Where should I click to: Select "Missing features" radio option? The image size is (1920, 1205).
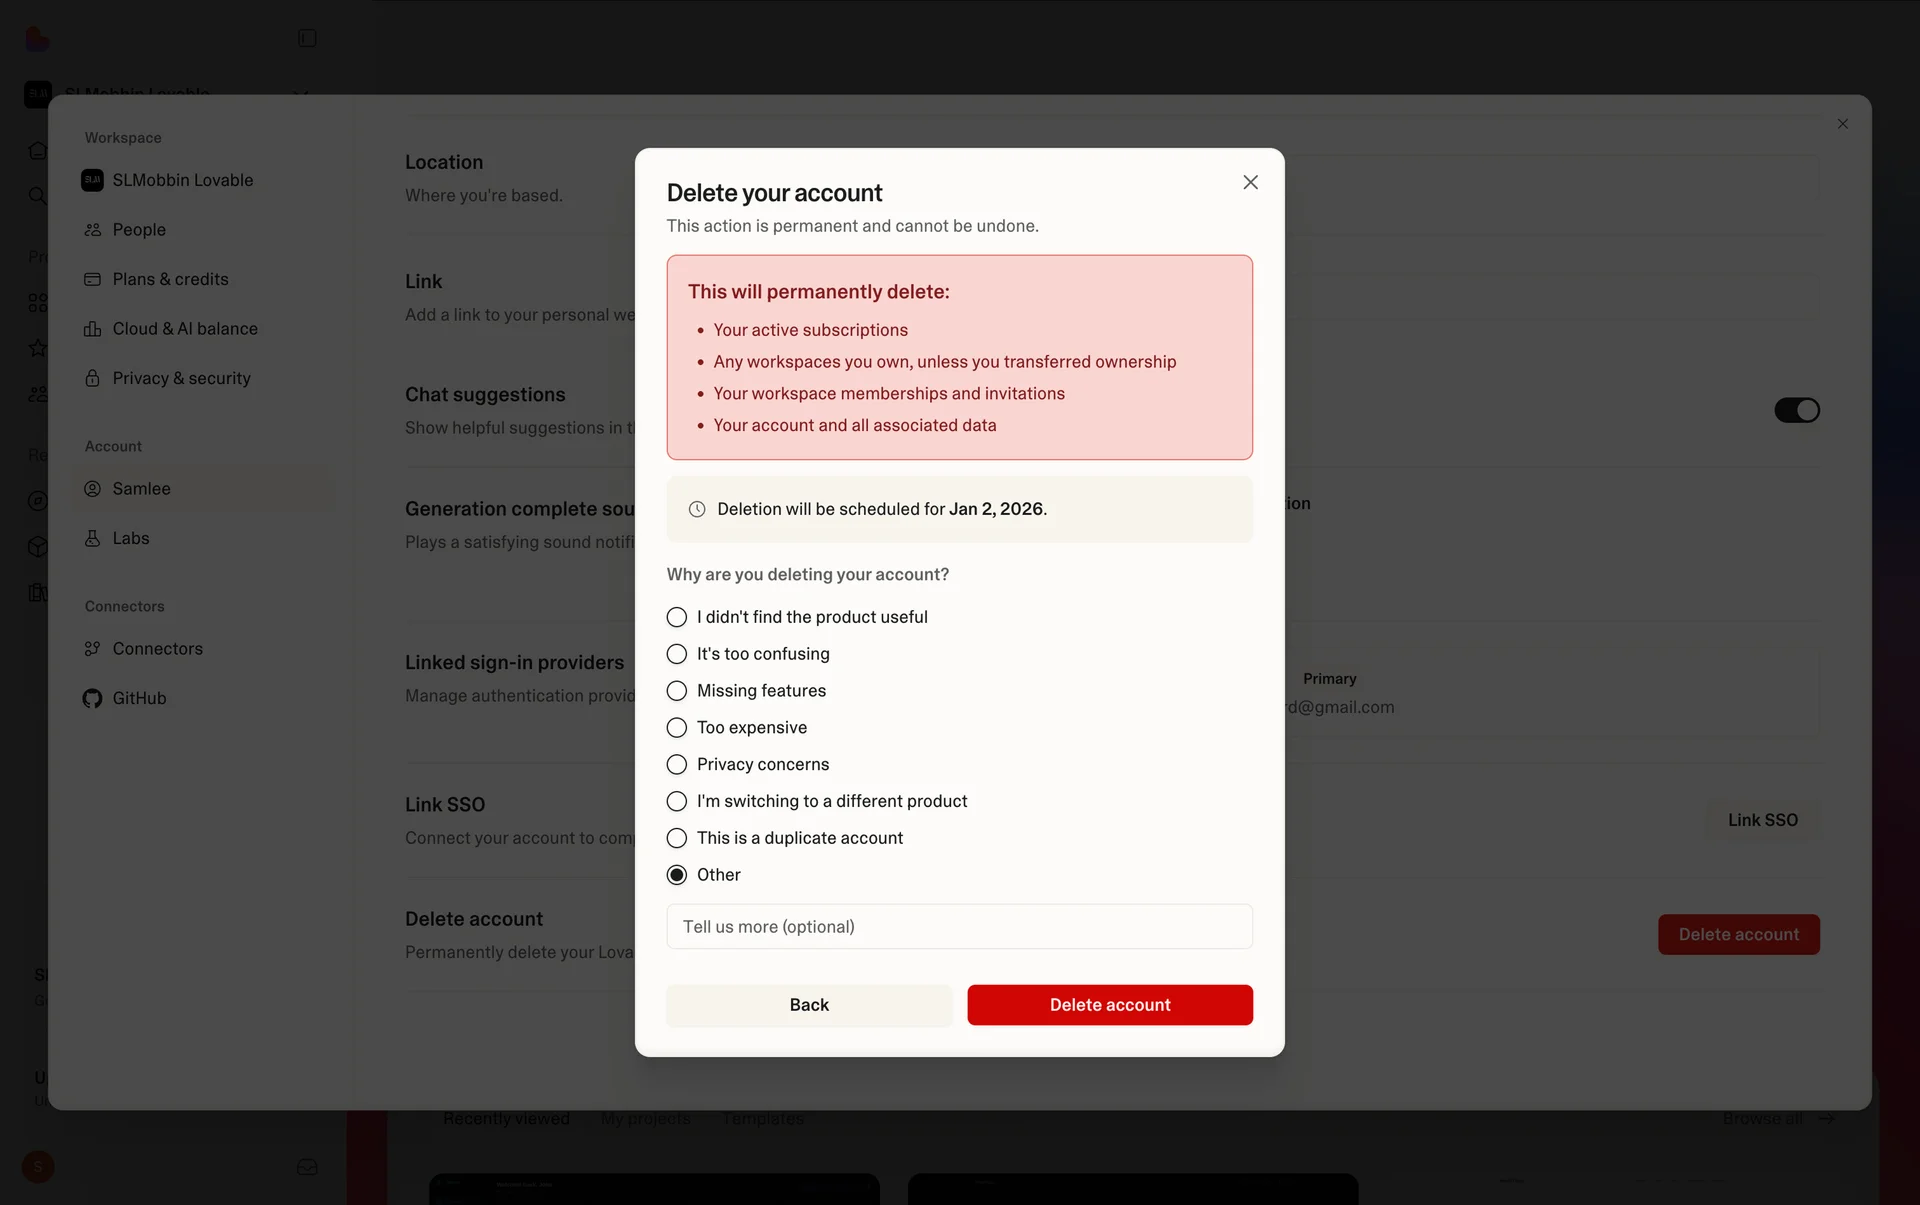tap(677, 691)
